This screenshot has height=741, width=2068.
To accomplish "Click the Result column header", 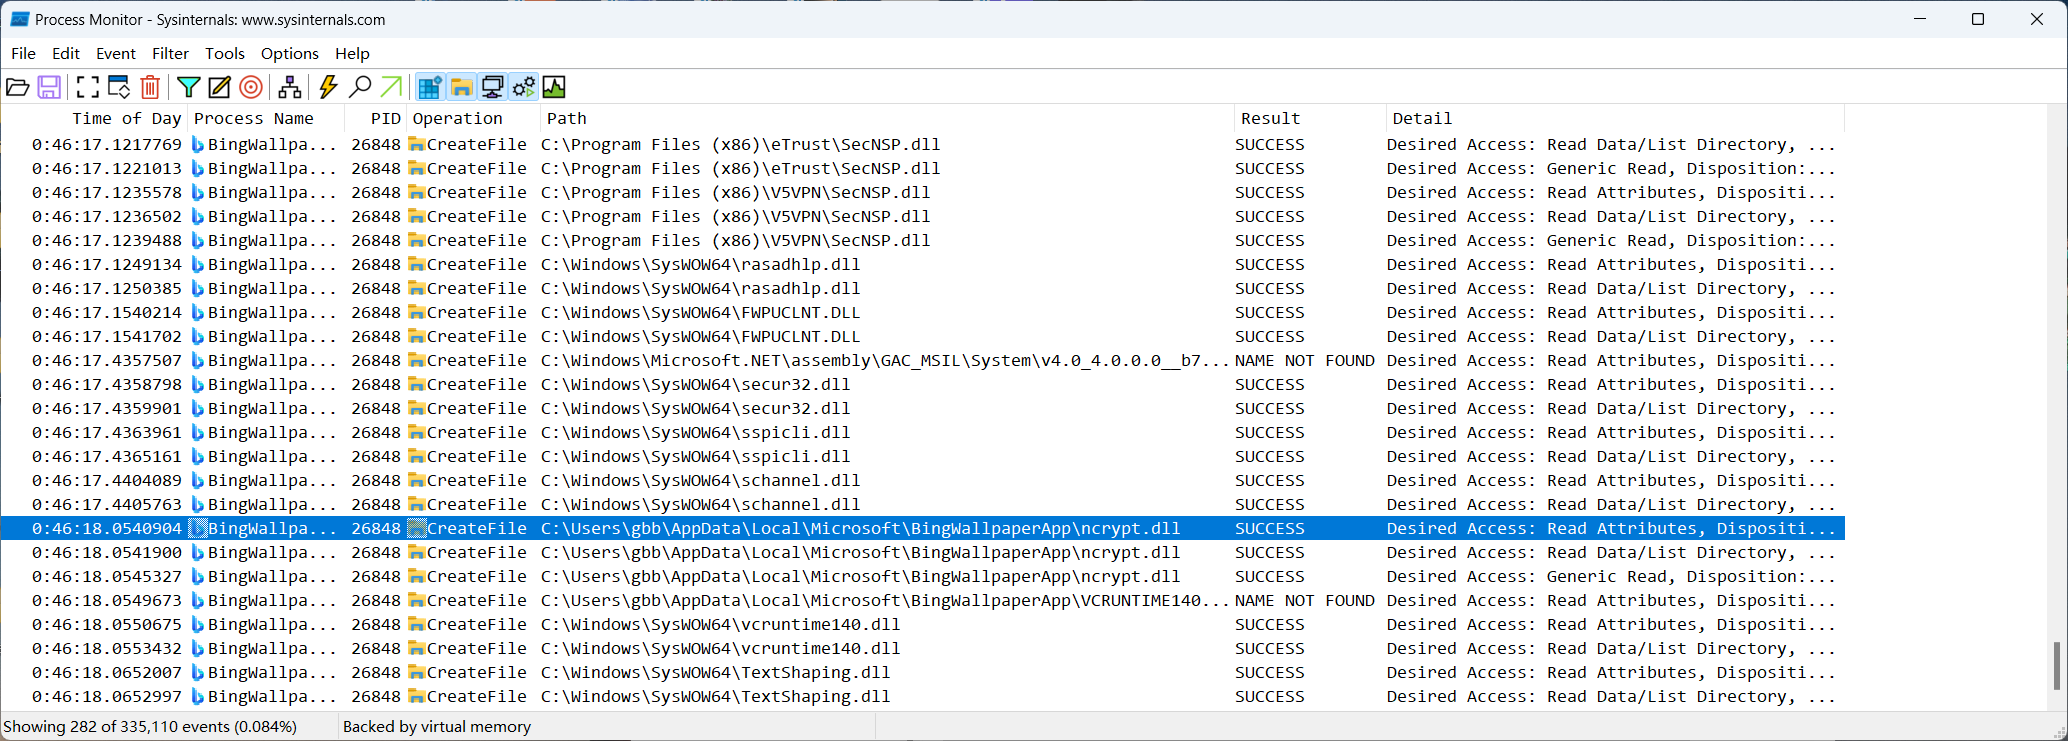I will (1309, 118).
